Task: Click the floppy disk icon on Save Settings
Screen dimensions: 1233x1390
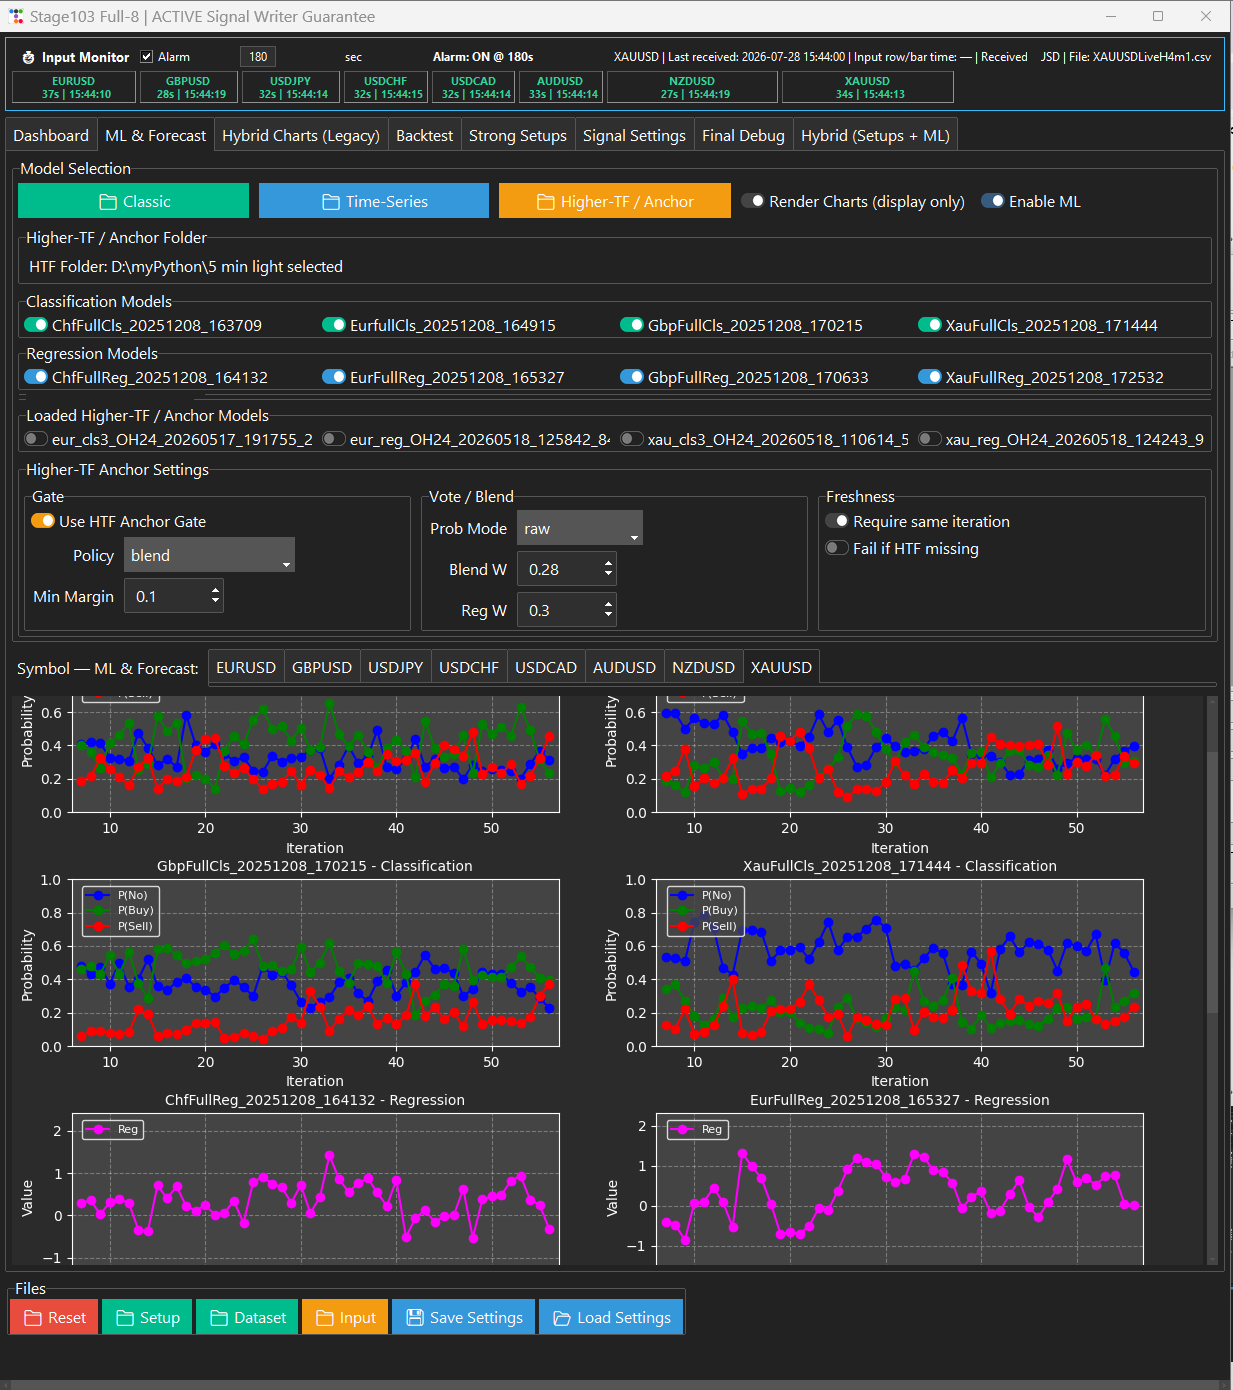Action: (415, 1318)
